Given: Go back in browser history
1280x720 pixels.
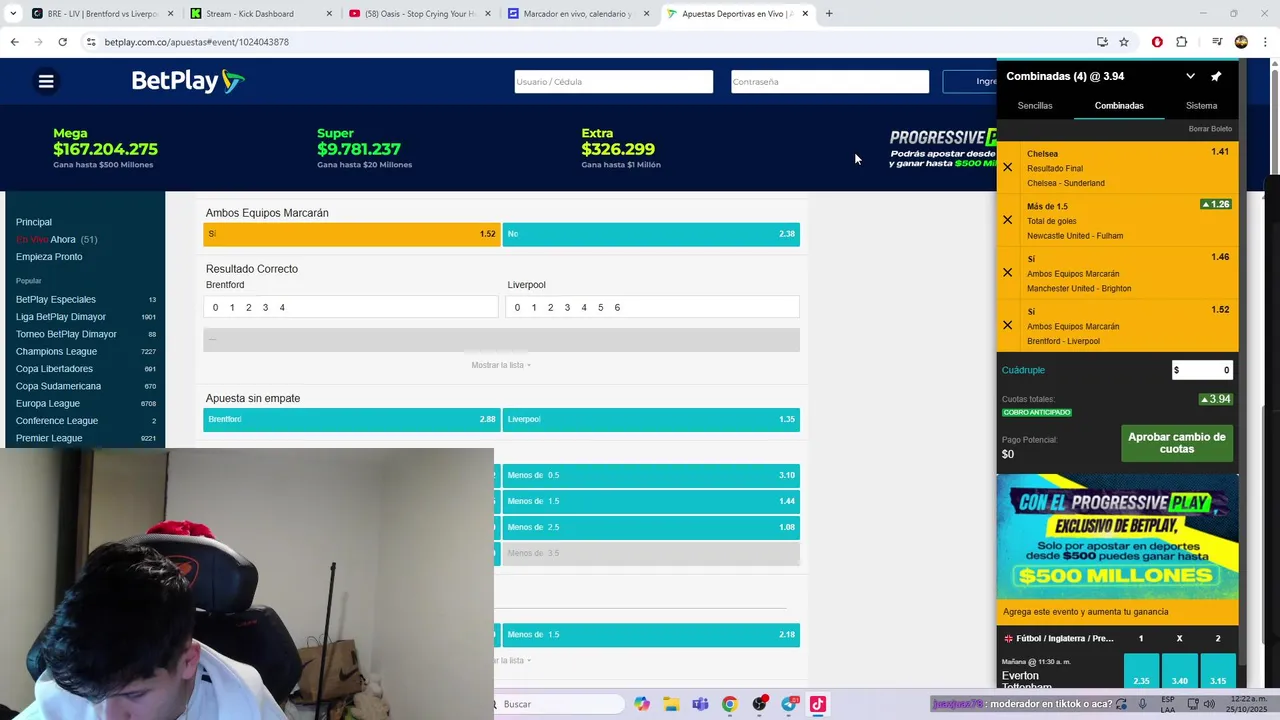Looking at the screenshot, I should [x=14, y=42].
